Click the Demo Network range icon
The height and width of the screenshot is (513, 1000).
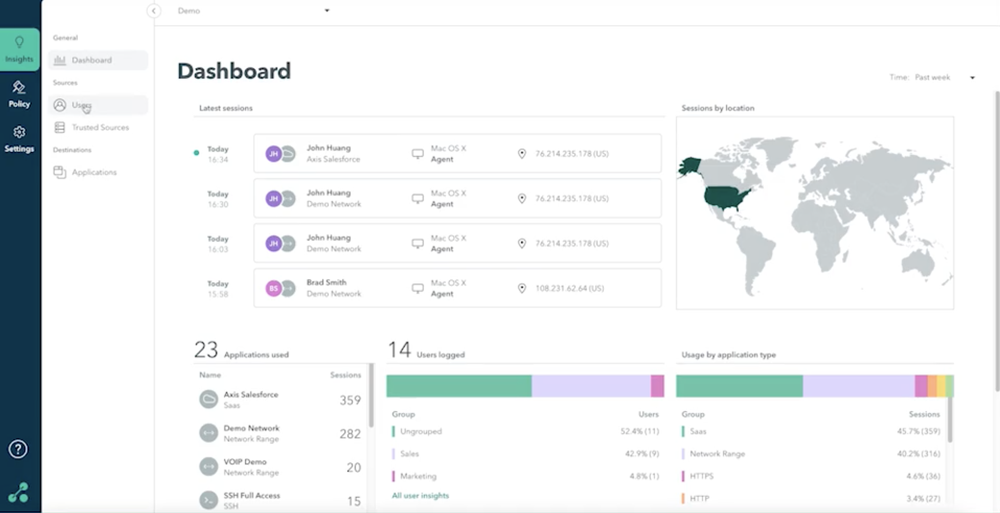(209, 433)
